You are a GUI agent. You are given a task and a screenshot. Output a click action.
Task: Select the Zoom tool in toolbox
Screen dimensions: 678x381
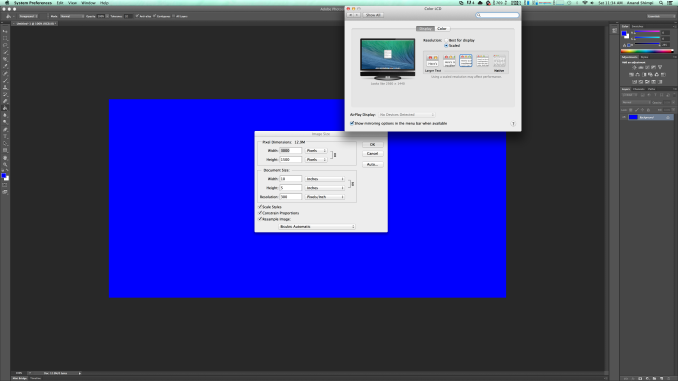click(x=5, y=165)
